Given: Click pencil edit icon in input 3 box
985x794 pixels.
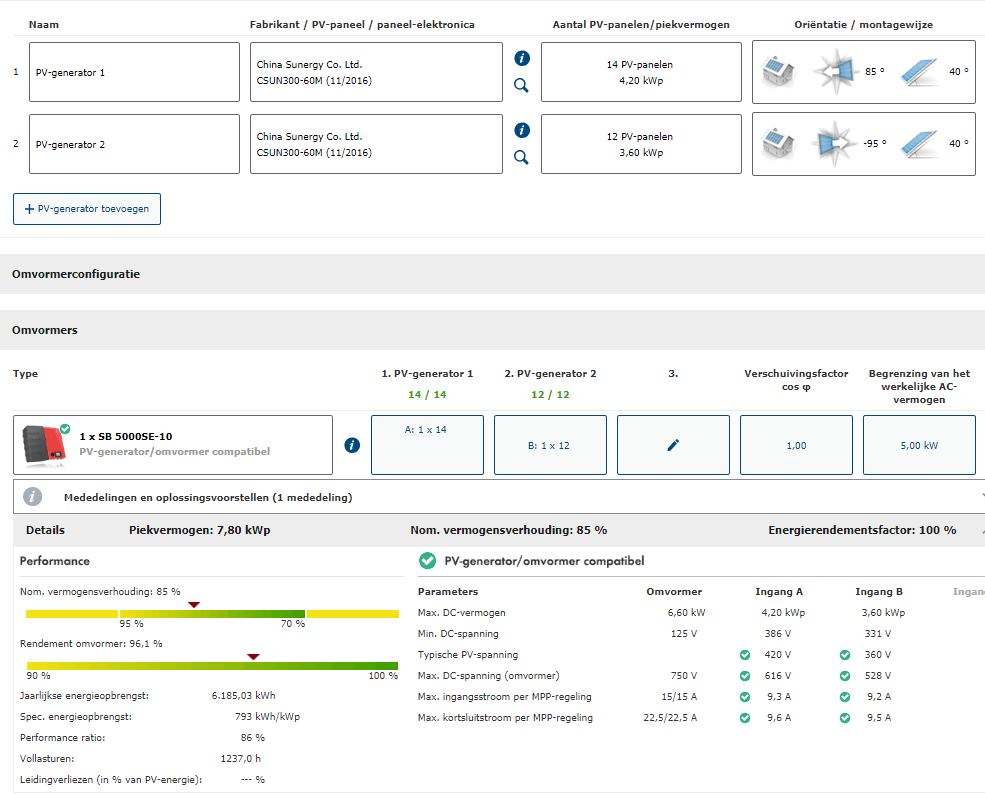Looking at the screenshot, I should tap(673, 445).
